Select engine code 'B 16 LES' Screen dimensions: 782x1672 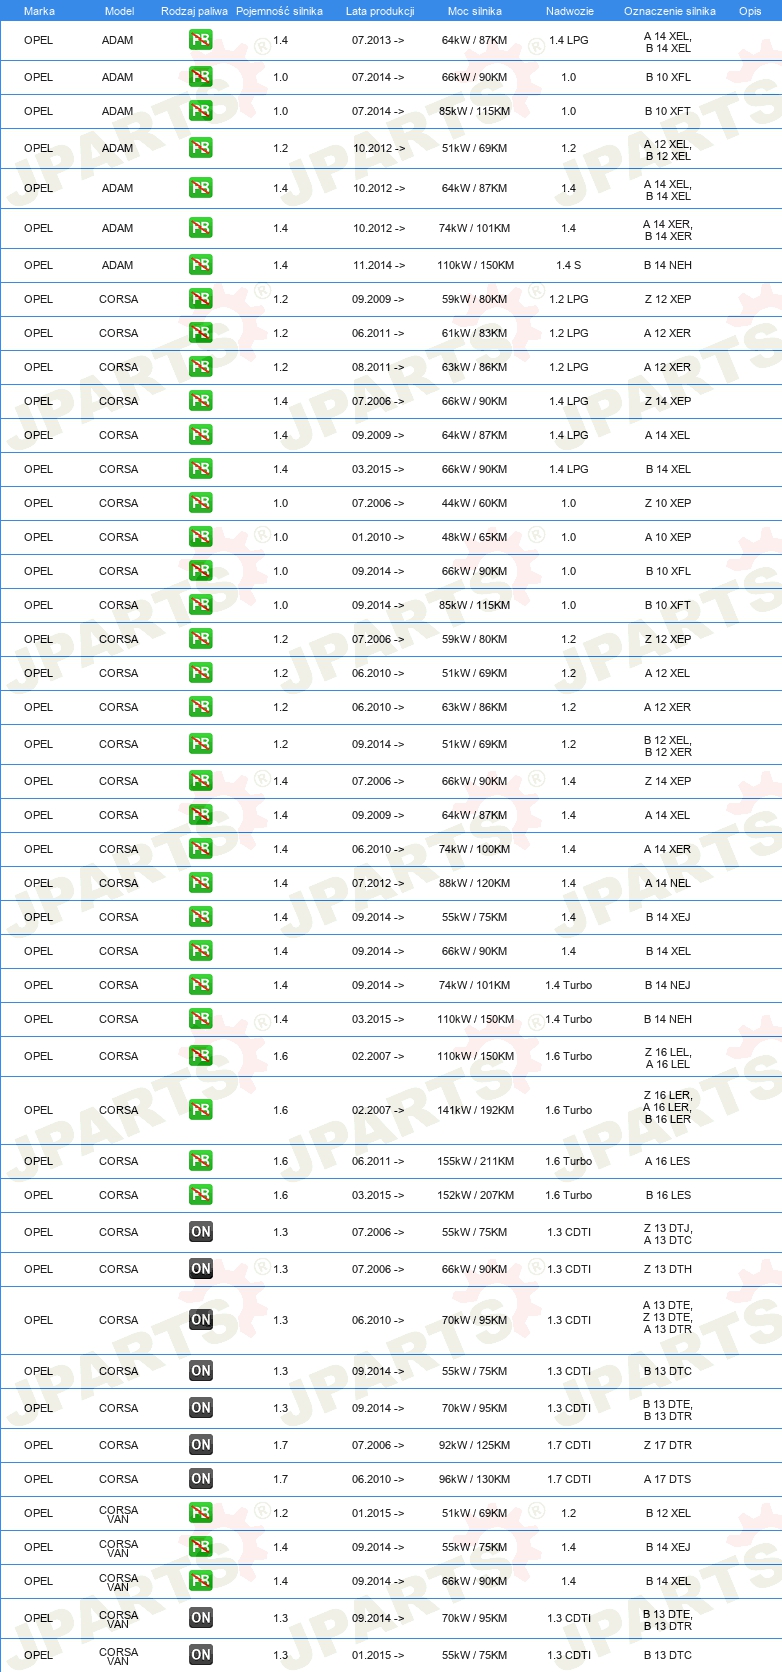tap(668, 1195)
